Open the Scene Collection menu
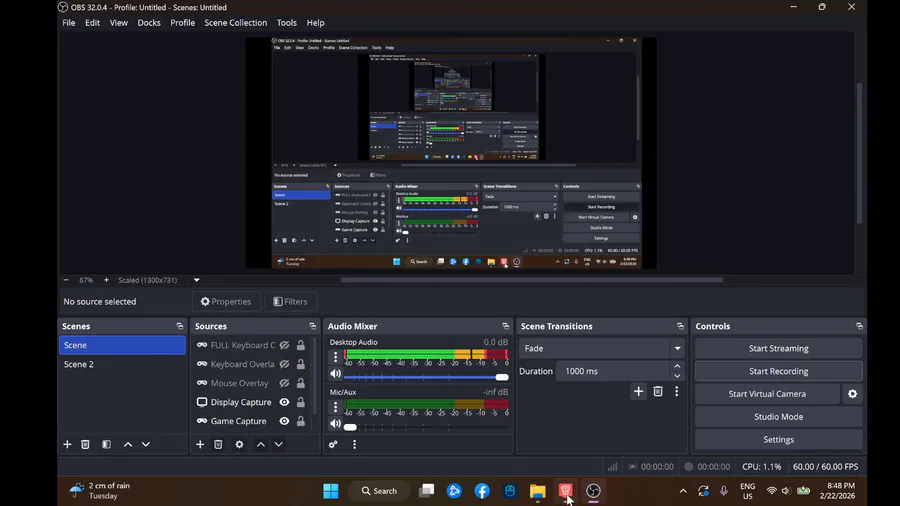The height and width of the screenshot is (506, 900). (x=236, y=23)
